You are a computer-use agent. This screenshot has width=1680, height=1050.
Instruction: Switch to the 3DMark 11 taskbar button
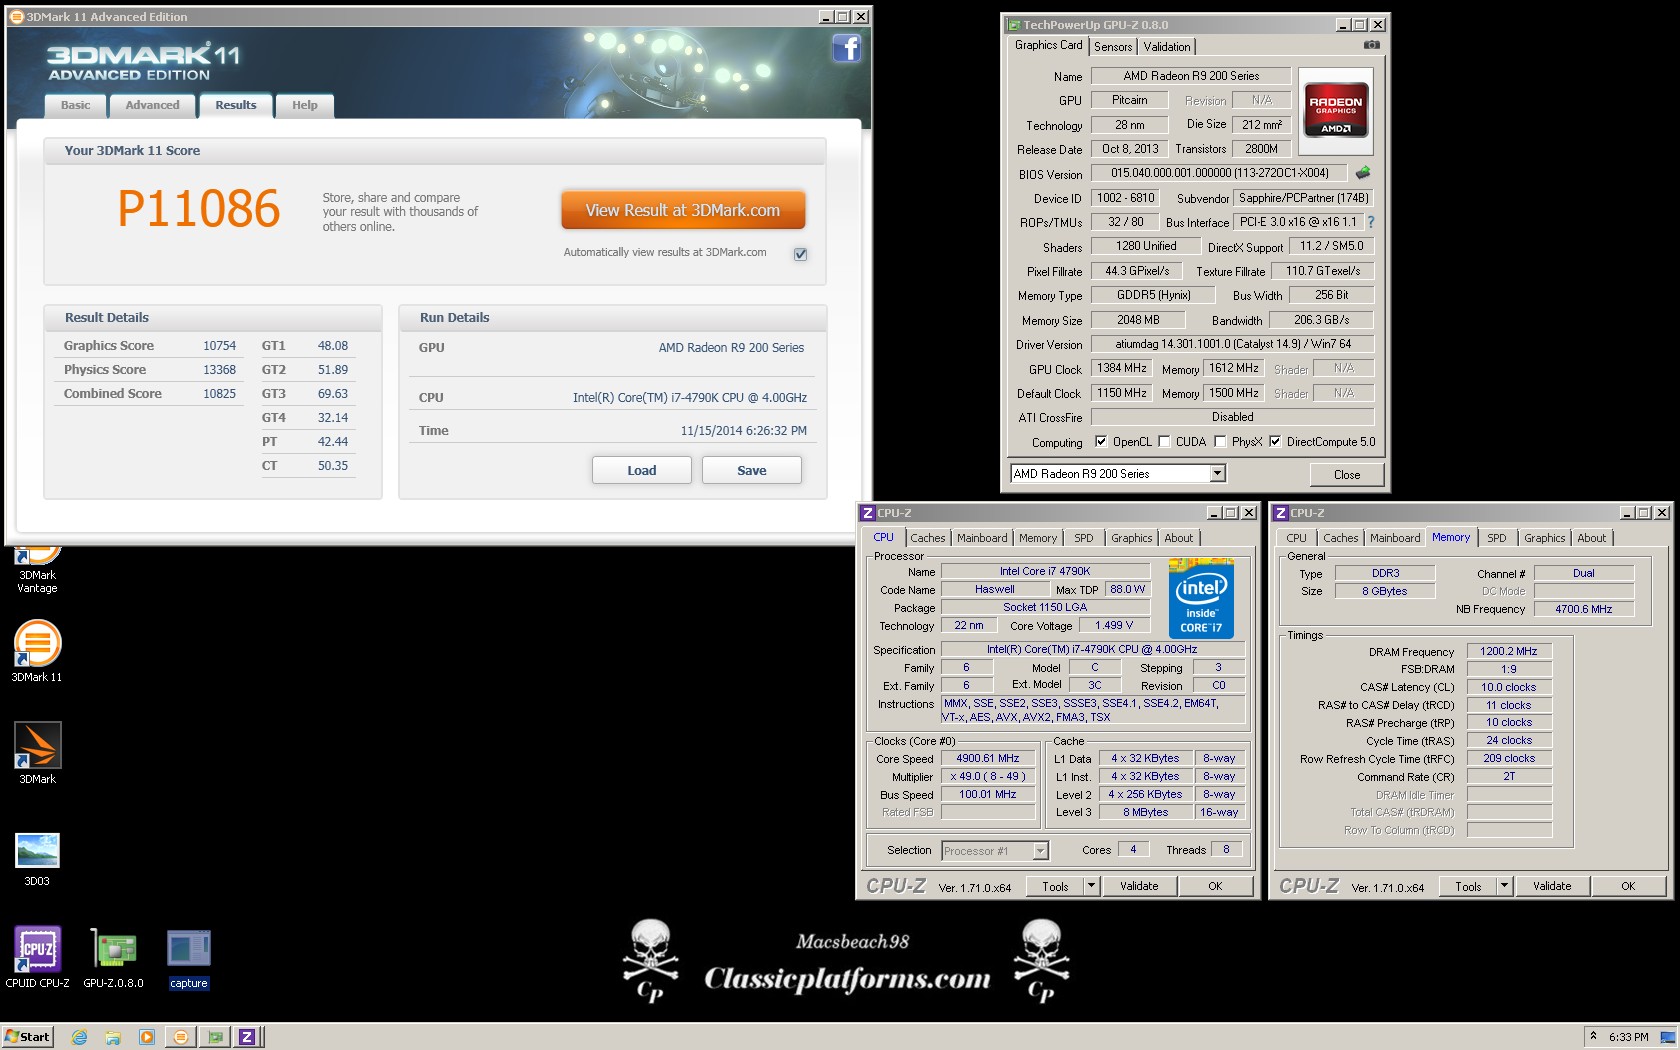click(x=181, y=1037)
